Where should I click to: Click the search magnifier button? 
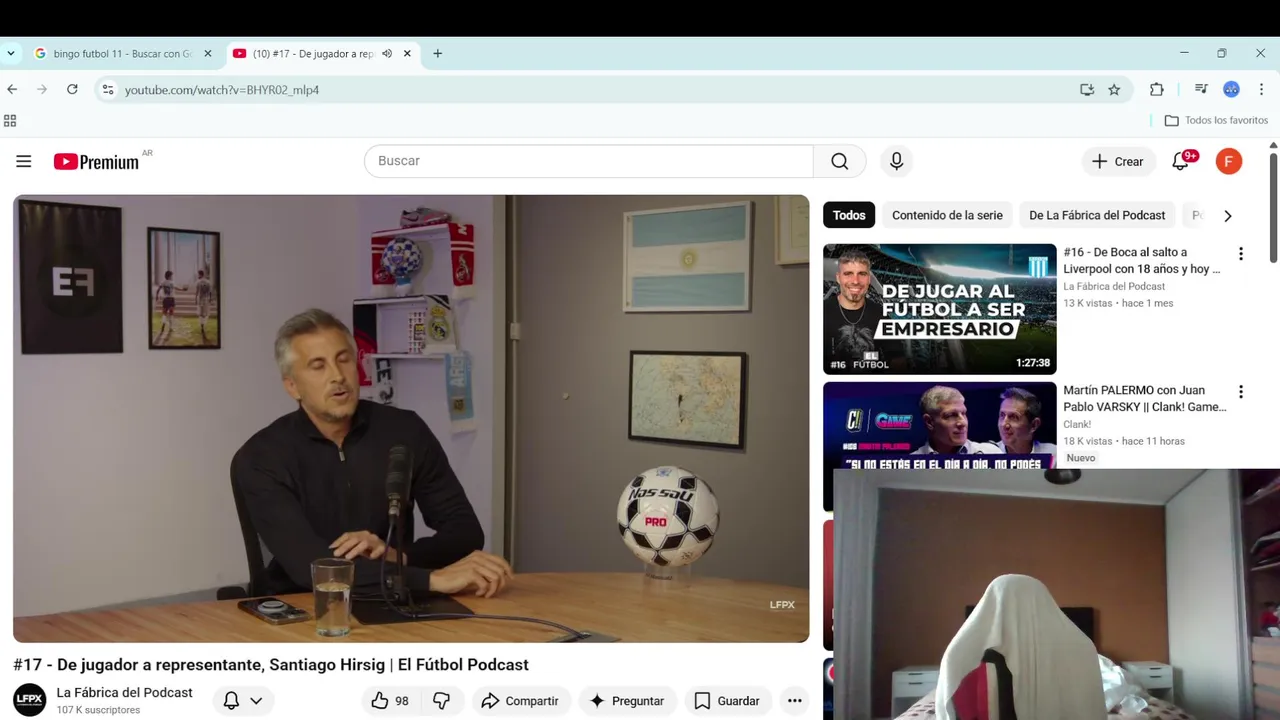point(839,161)
